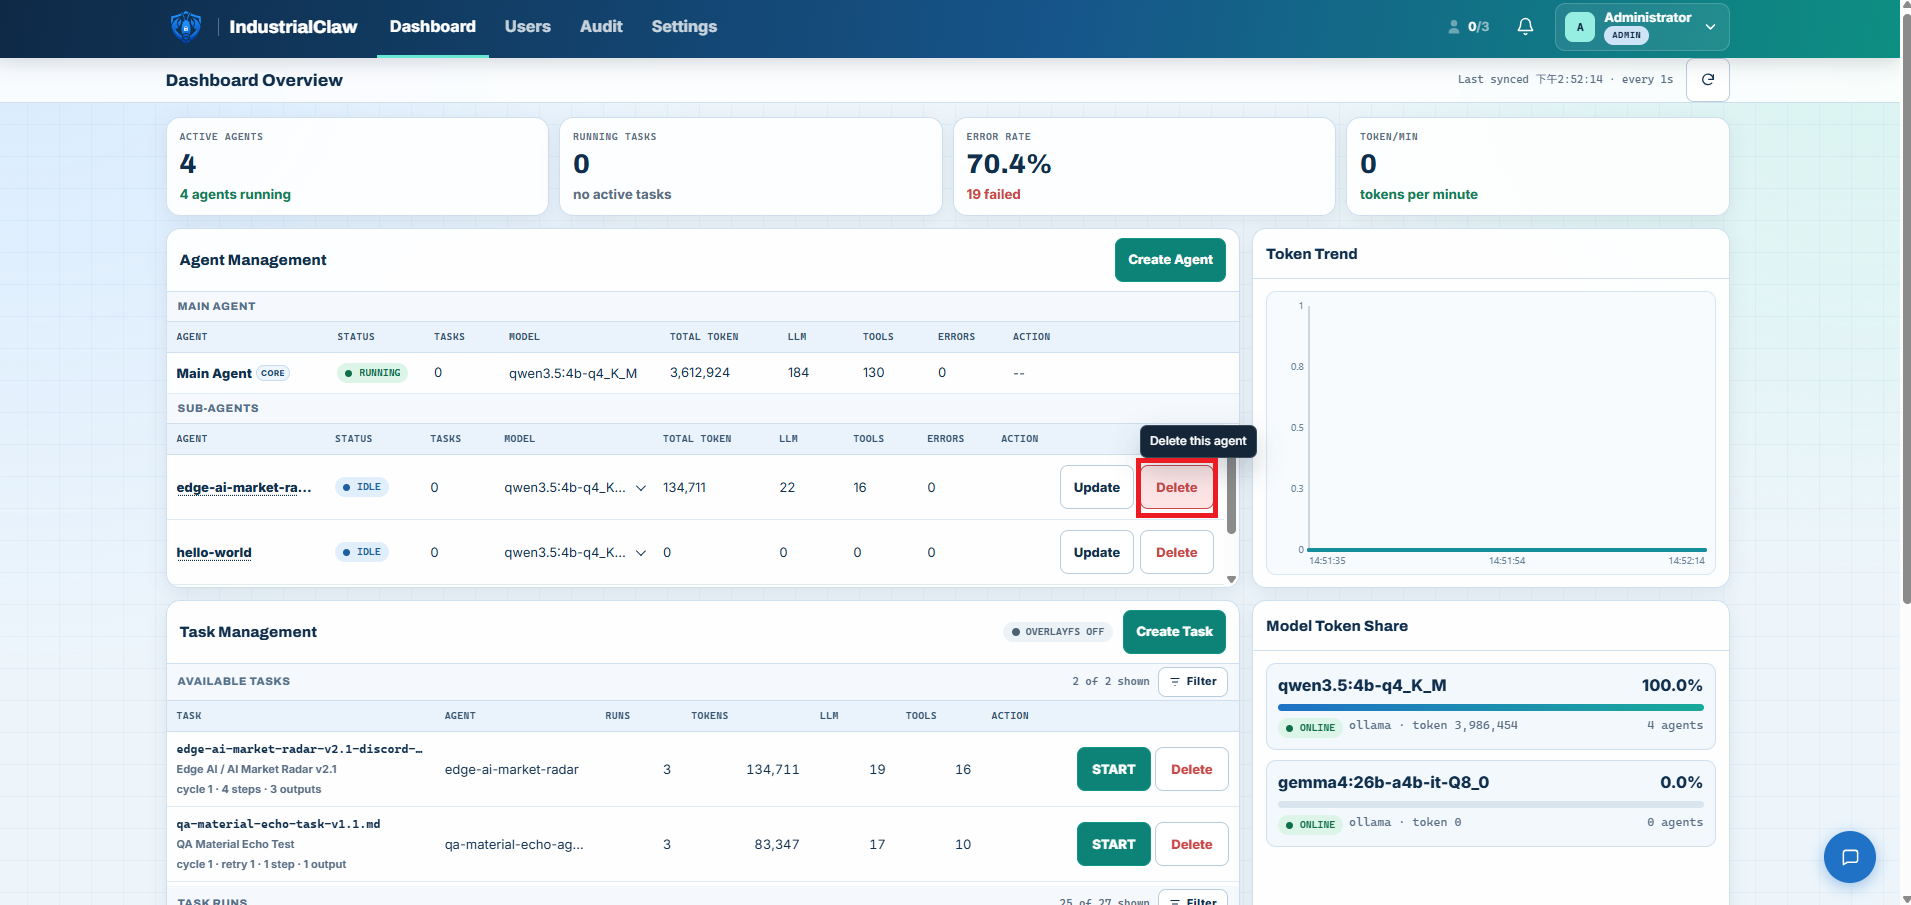Click the IndustrialClaw shield logo icon
This screenshot has height=905, width=1911.
tap(186, 26)
